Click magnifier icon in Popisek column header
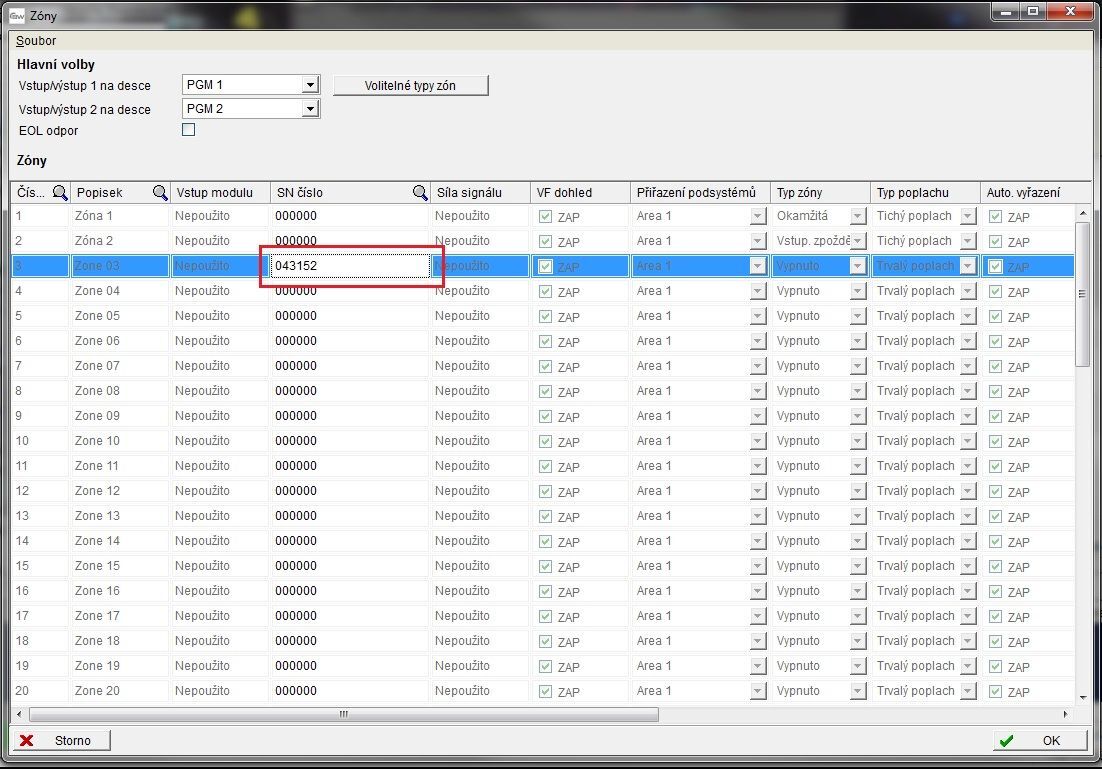This screenshot has width=1102, height=769. (160, 193)
